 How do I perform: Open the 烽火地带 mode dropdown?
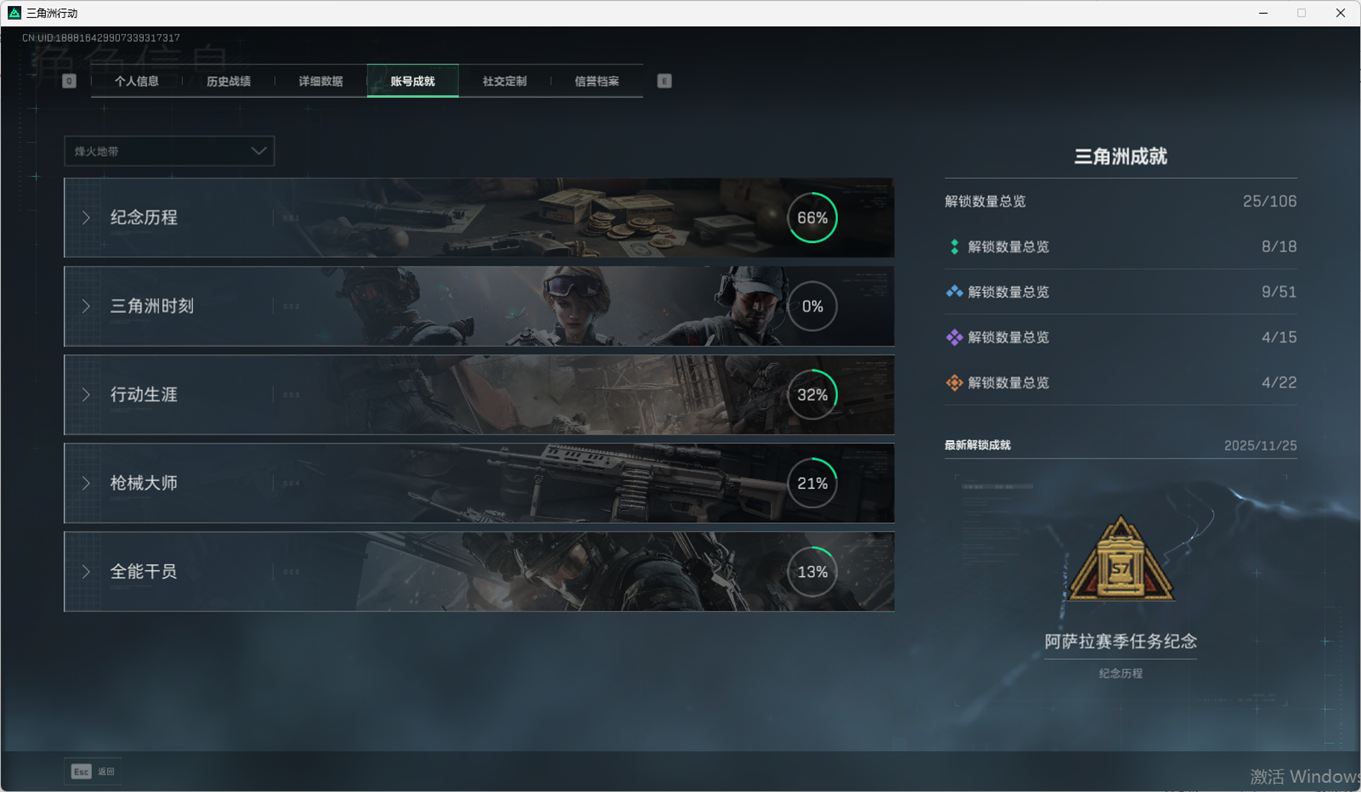[x=169, y=151]
